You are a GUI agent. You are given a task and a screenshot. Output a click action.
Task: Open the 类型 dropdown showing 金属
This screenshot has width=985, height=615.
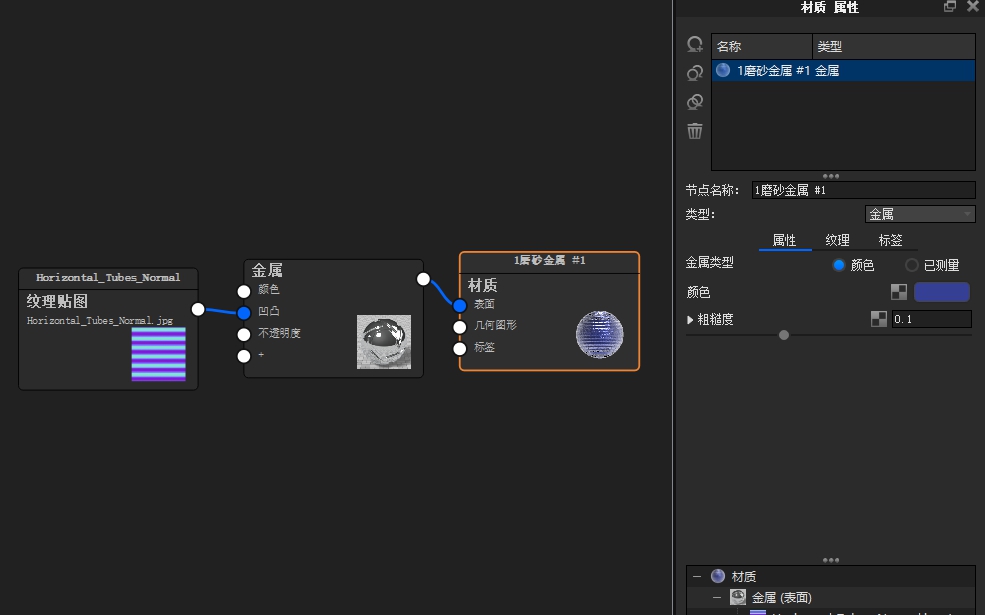tap(920, 213)
